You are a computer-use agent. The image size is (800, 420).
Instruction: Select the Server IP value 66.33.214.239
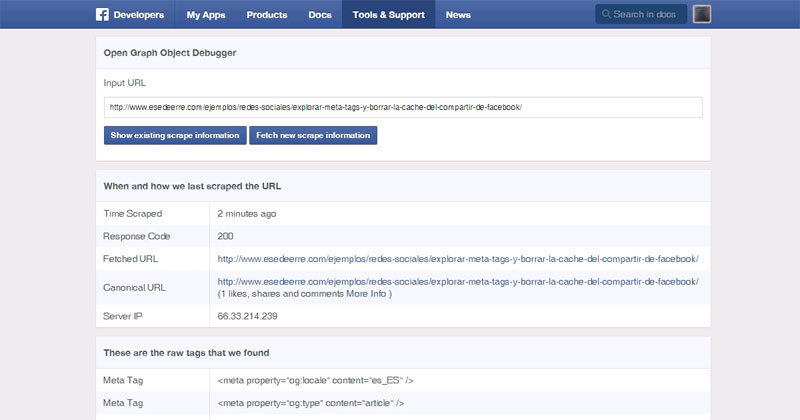[x=247, y=316]
